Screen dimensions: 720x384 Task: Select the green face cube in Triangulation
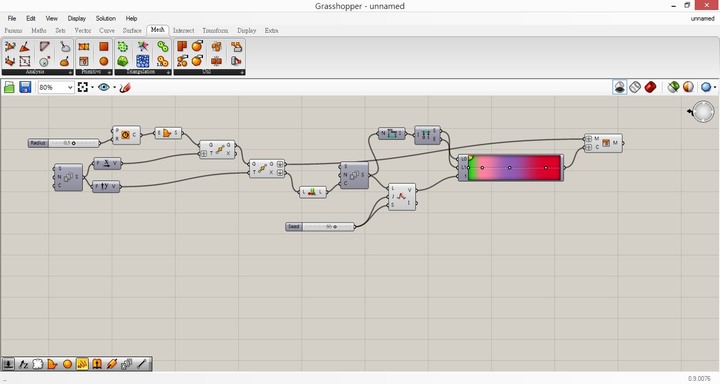pos(123,61)
